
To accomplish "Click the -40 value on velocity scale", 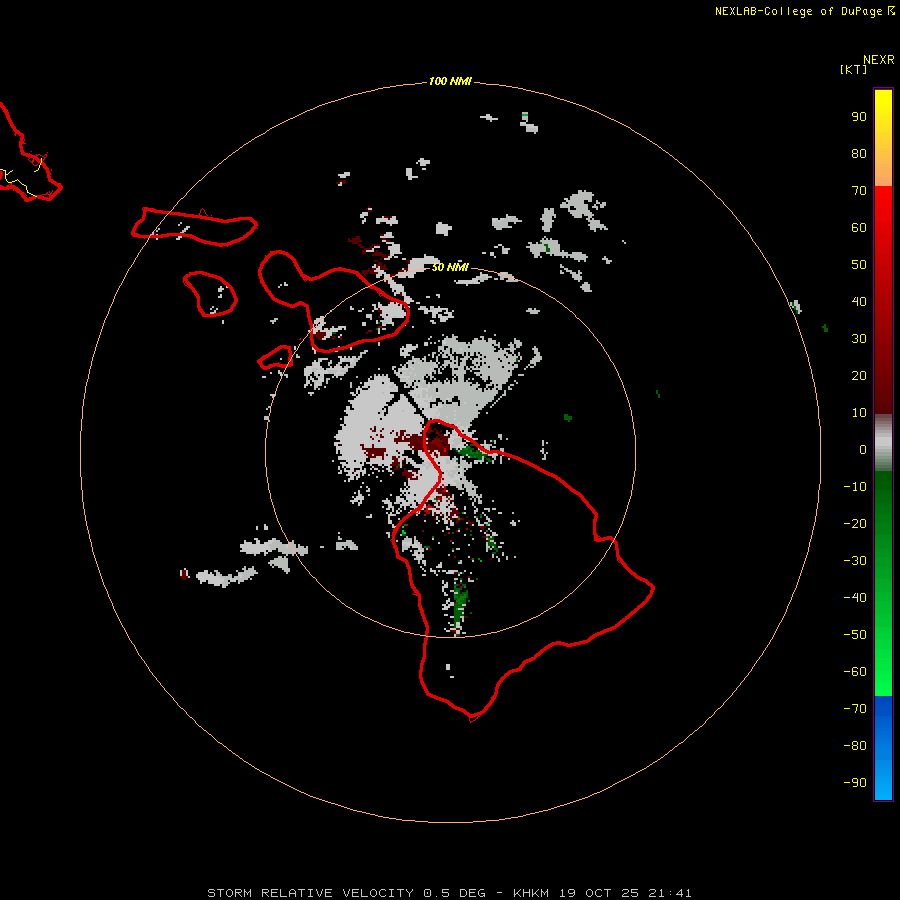I will click(855, 598).
